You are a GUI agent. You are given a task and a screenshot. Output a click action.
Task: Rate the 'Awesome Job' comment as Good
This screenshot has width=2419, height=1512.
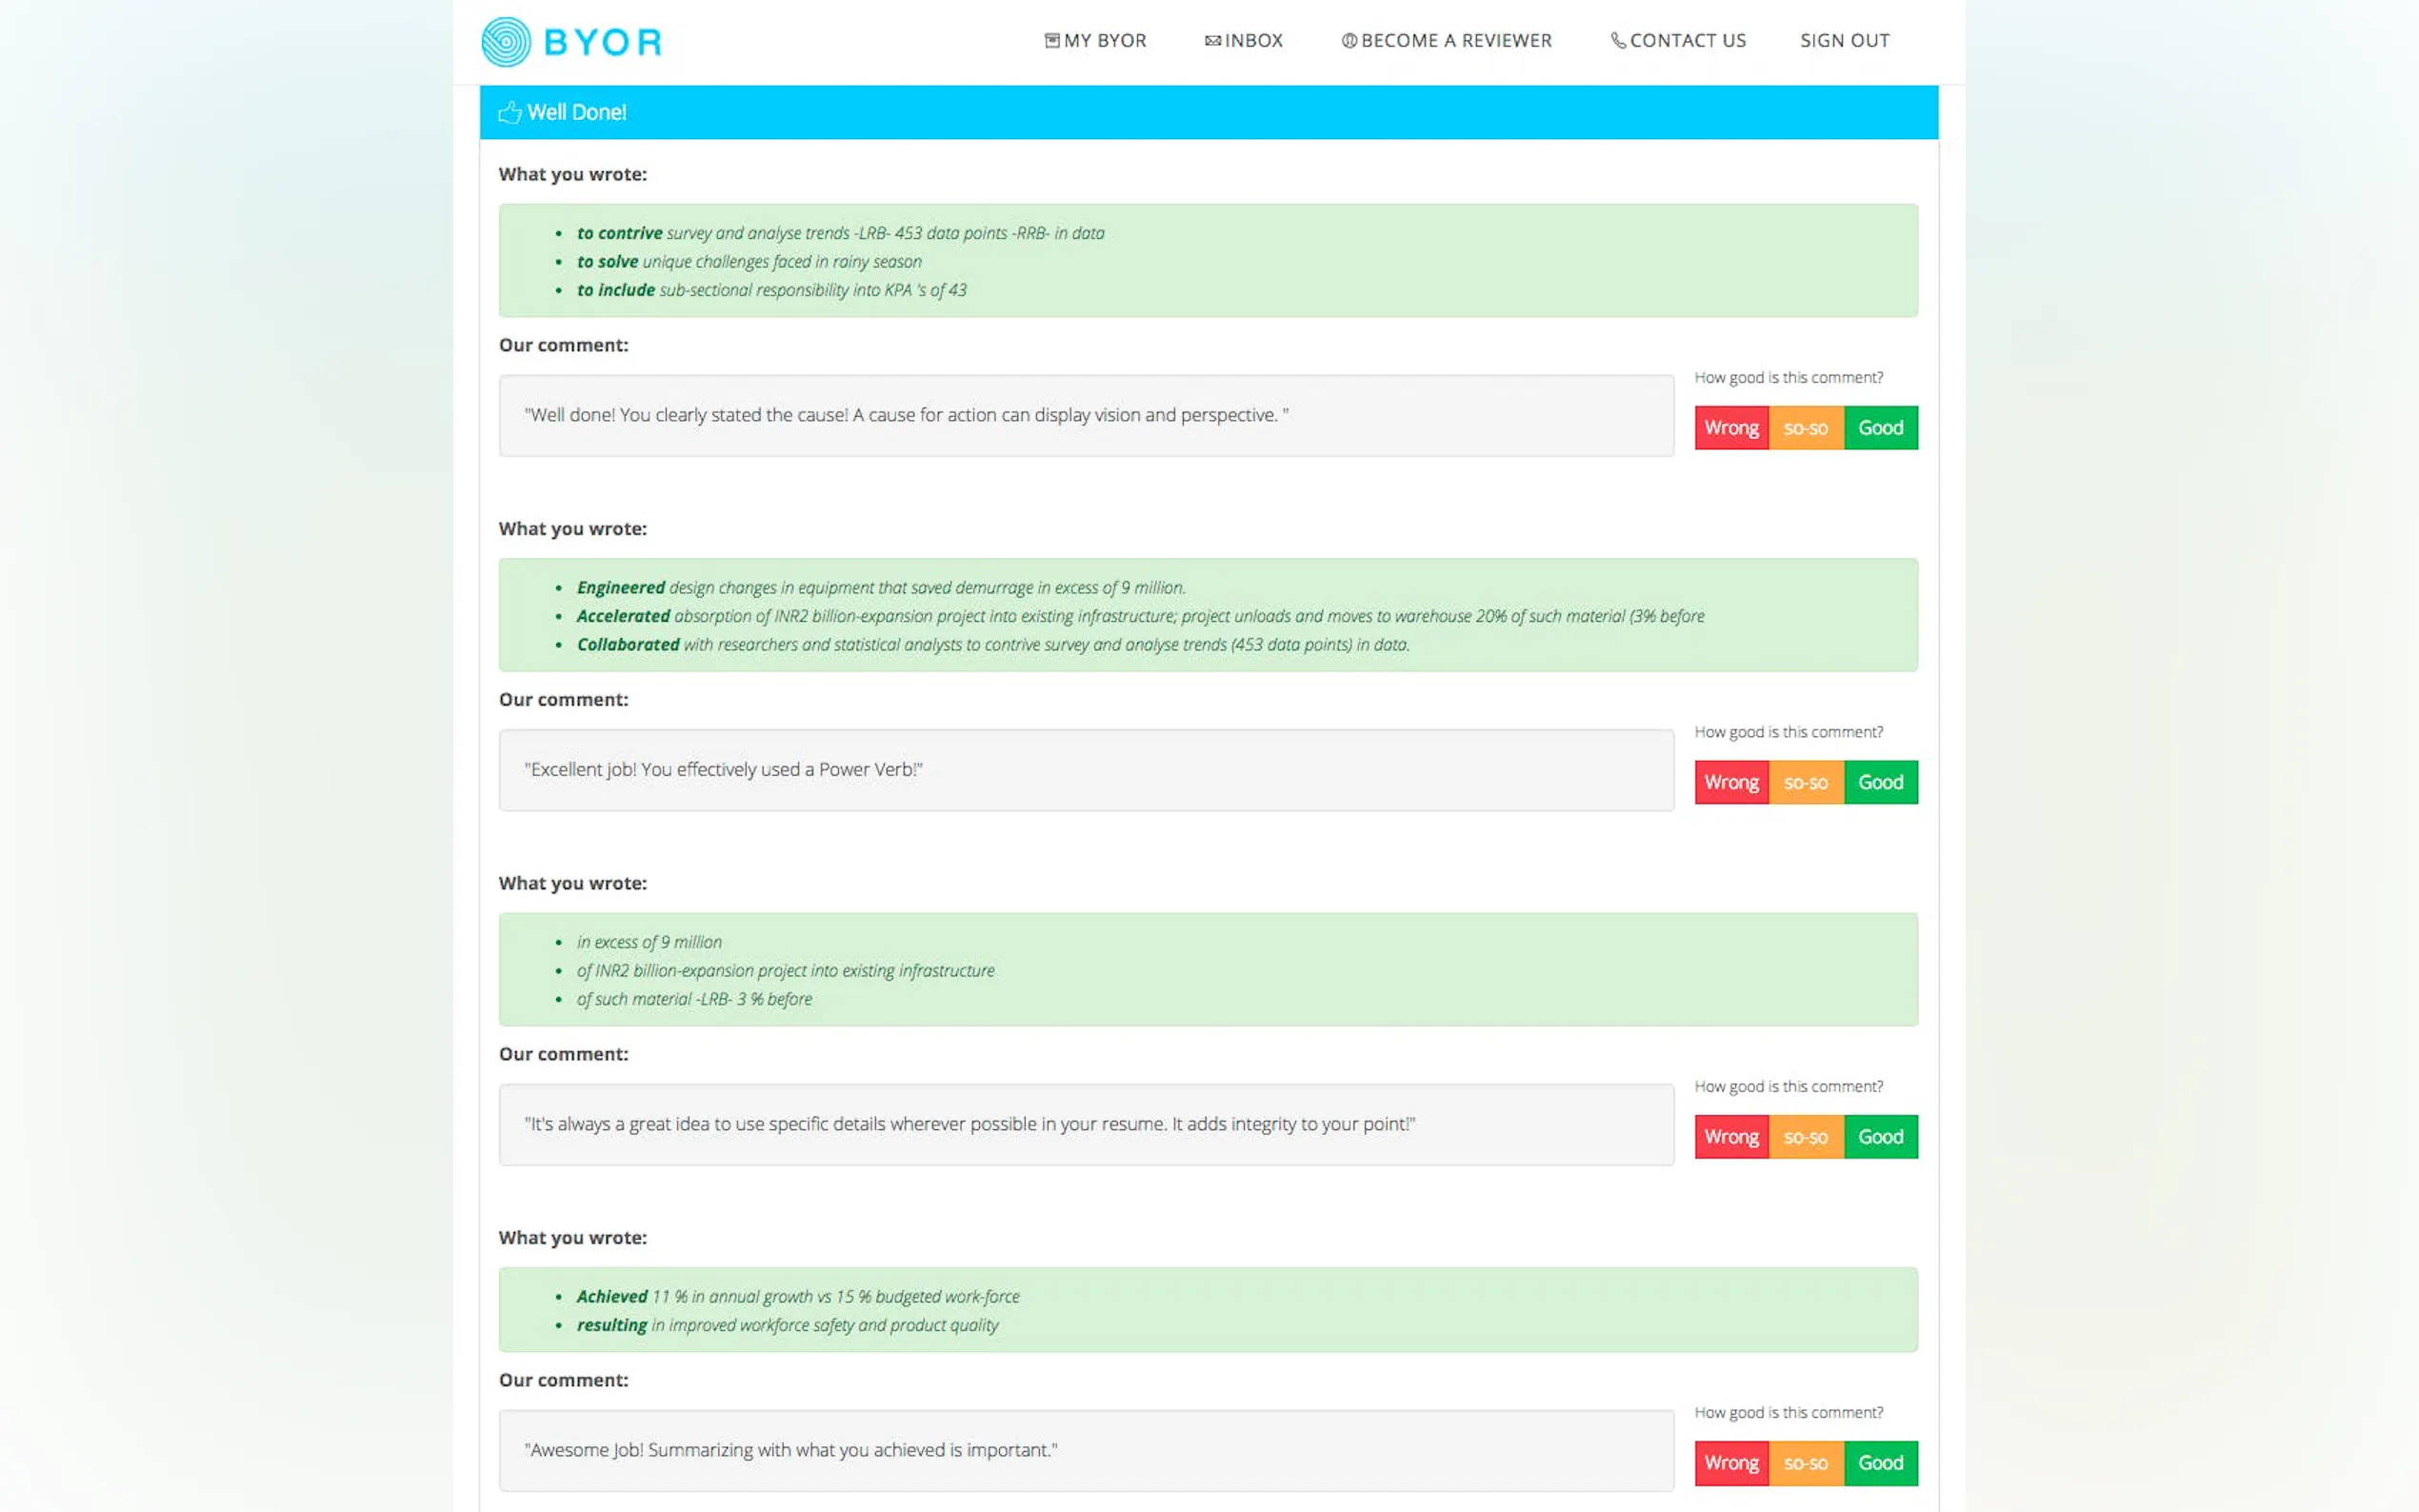coord(1880,1463)
